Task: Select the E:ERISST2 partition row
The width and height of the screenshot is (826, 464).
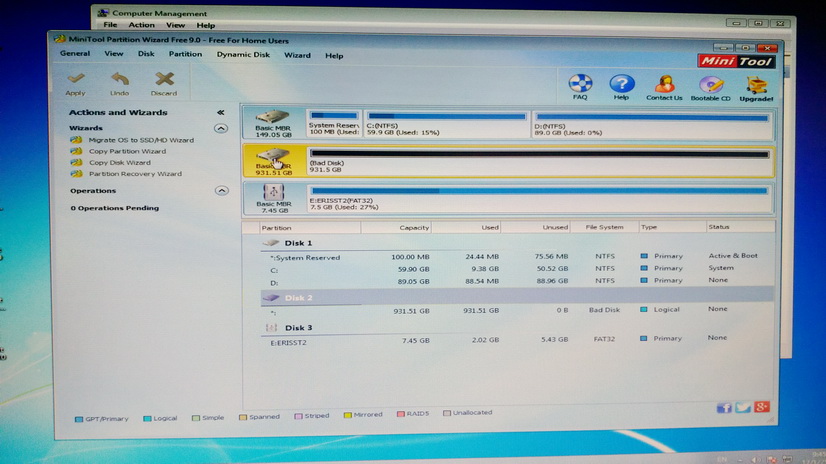Action: (x=517, y=340)
